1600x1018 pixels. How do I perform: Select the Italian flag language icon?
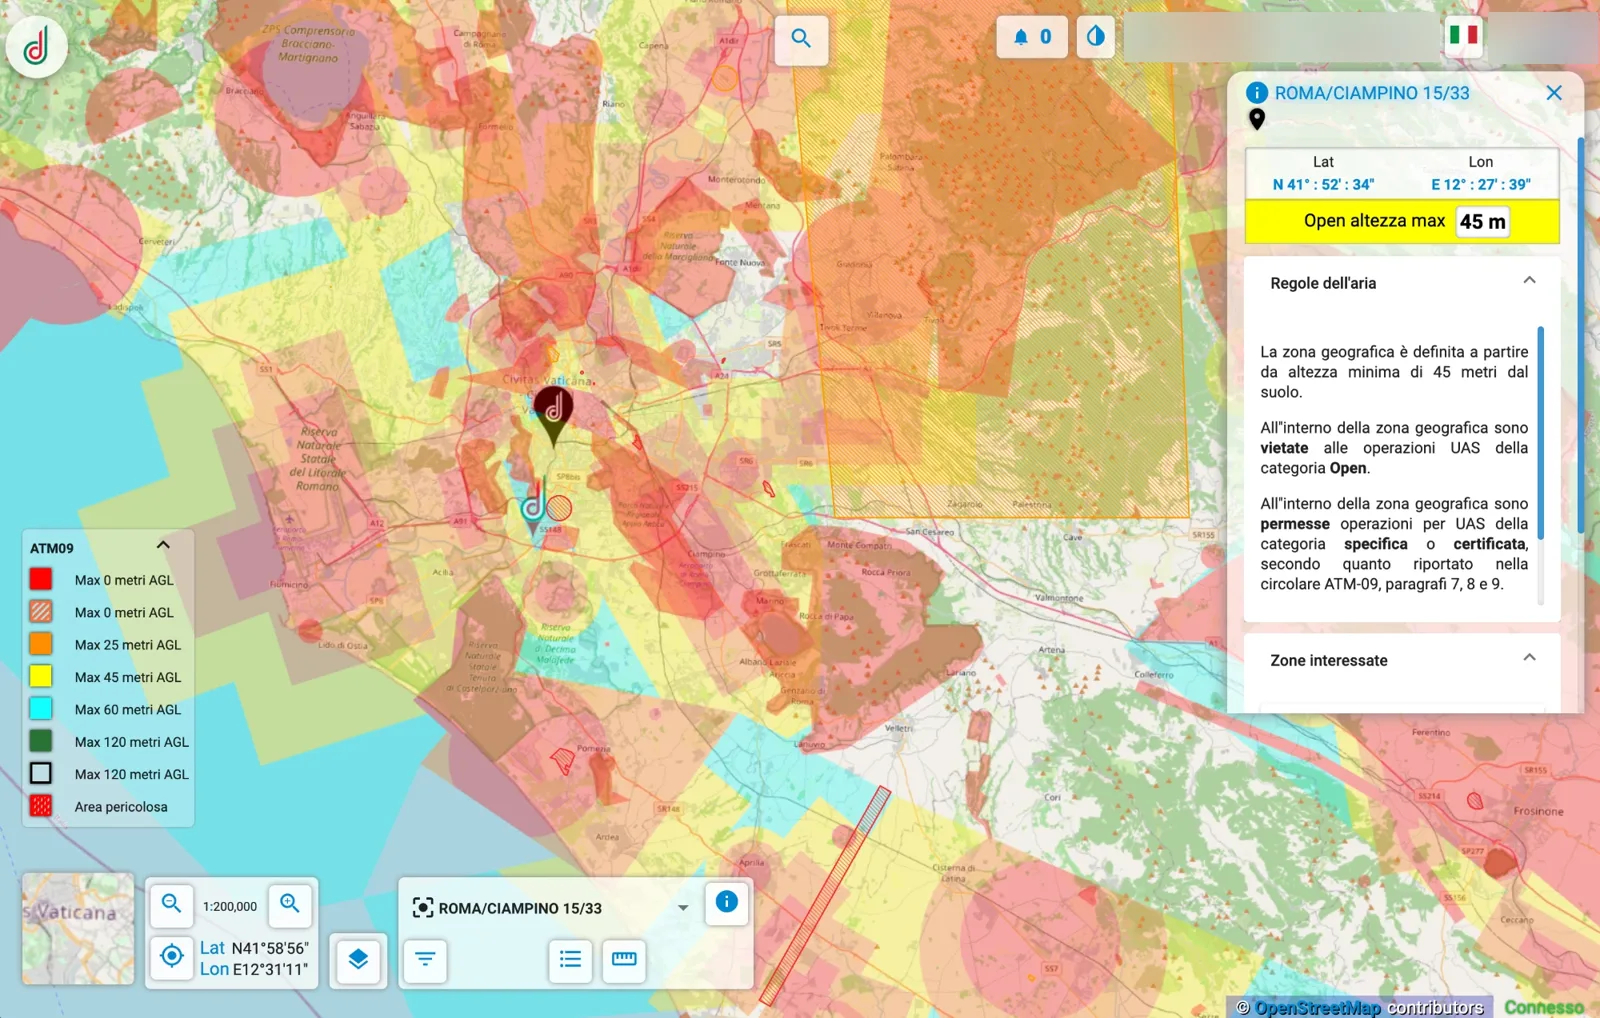(x=1463, y=36)
